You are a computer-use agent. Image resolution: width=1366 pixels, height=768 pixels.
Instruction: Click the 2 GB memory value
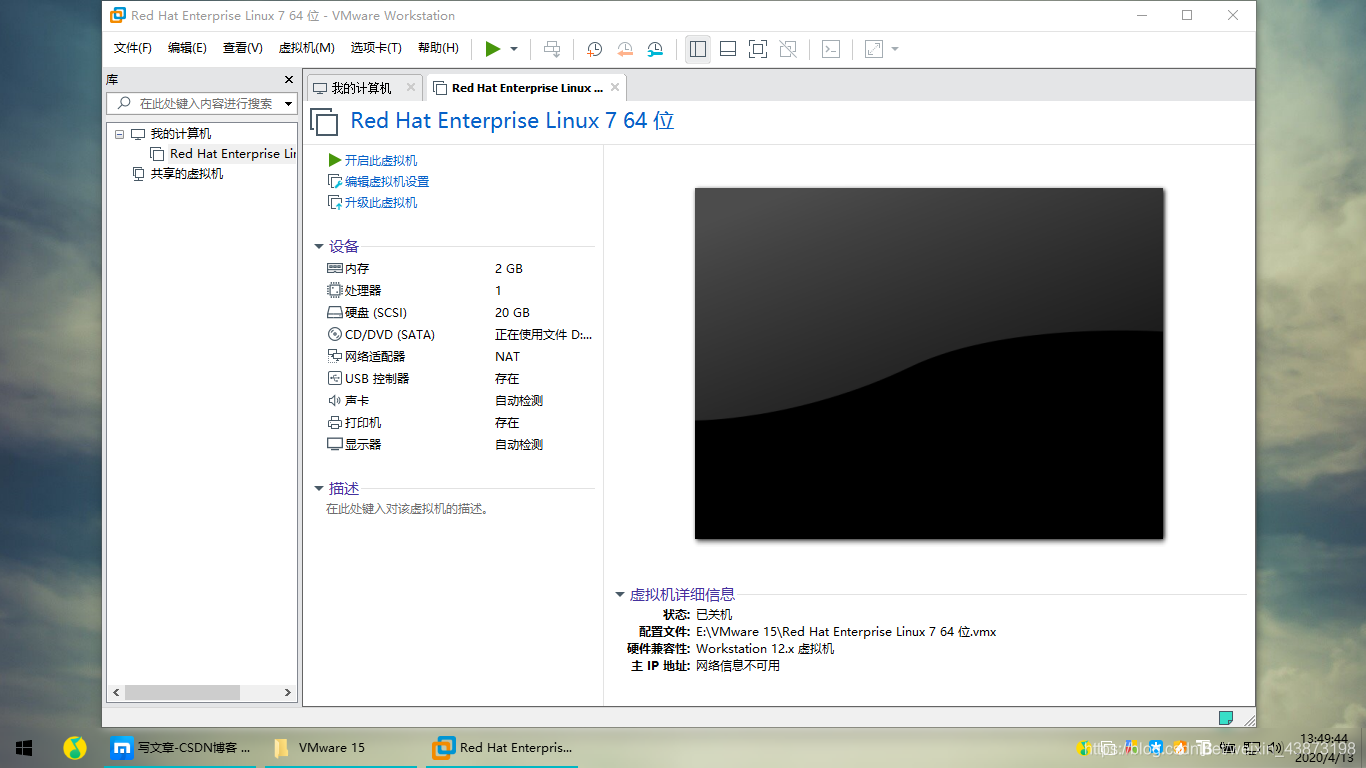pos(509,268)
